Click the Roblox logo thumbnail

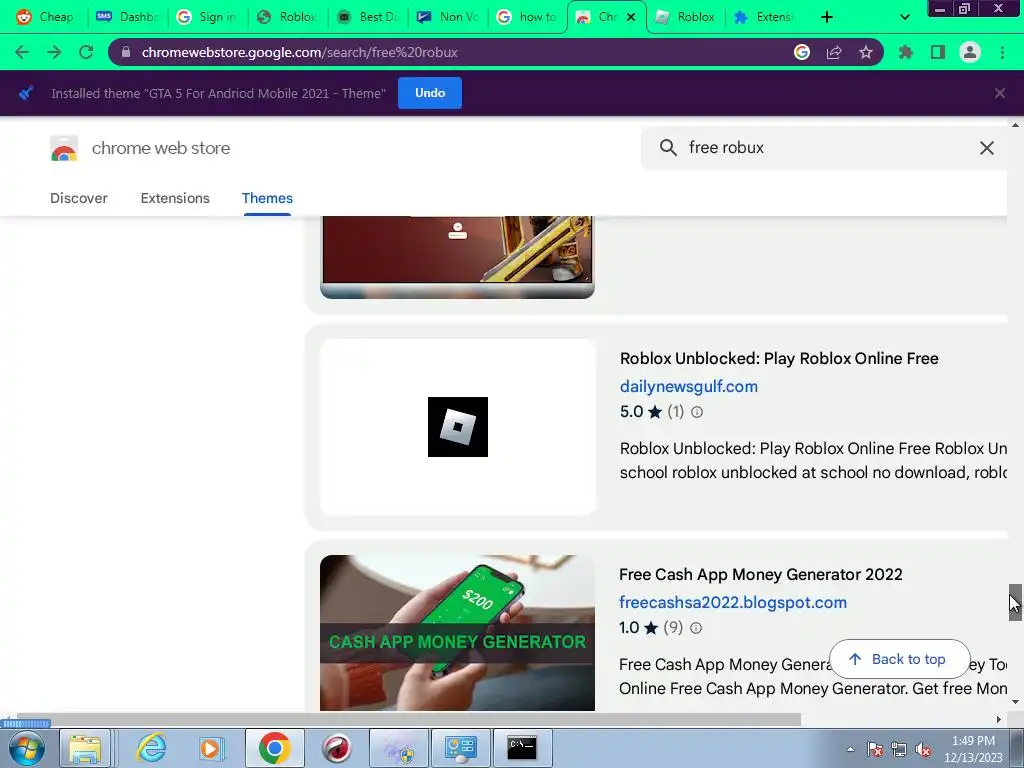(458, 427)
